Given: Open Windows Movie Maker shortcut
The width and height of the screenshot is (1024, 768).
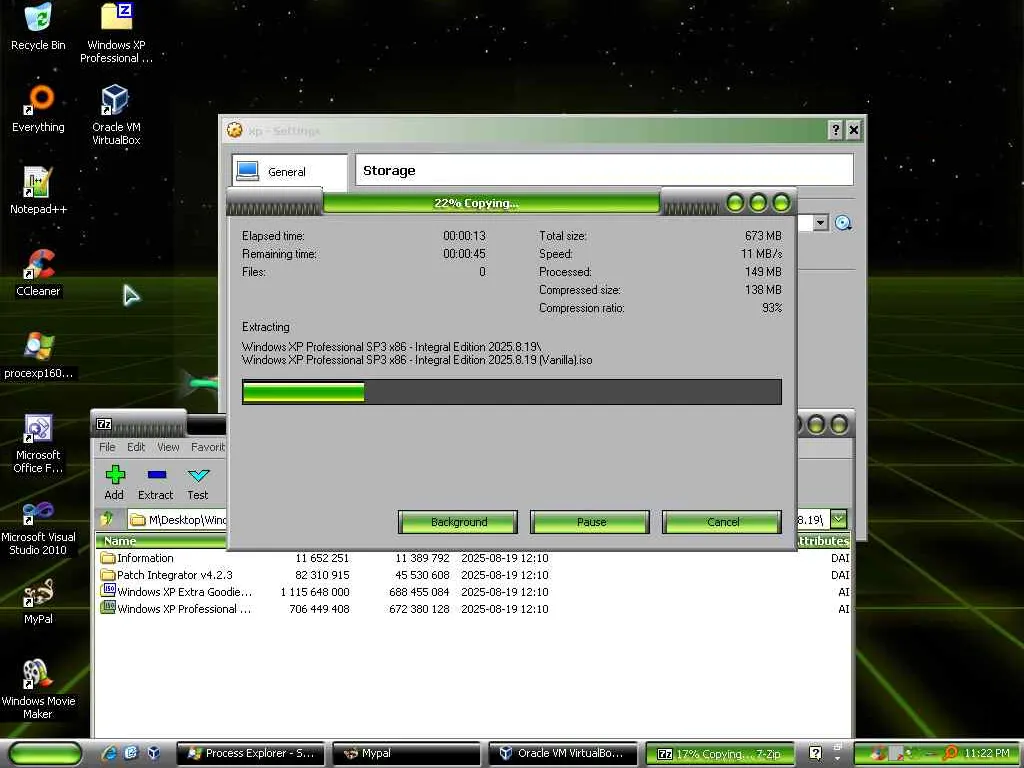Looking at the screenshot, I should click(x=38, y=689).
